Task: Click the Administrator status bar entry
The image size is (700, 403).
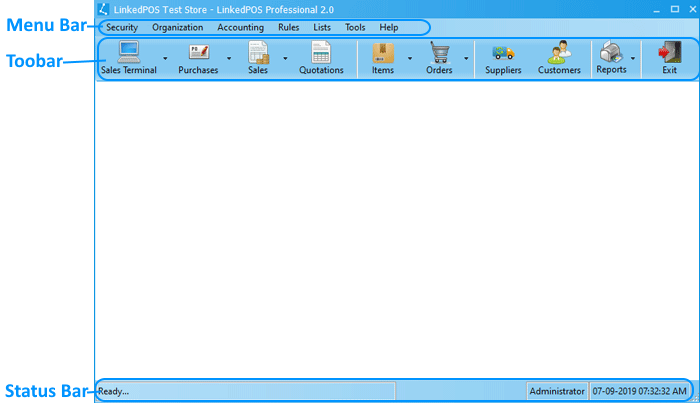Action: click(x=557, y=391)
